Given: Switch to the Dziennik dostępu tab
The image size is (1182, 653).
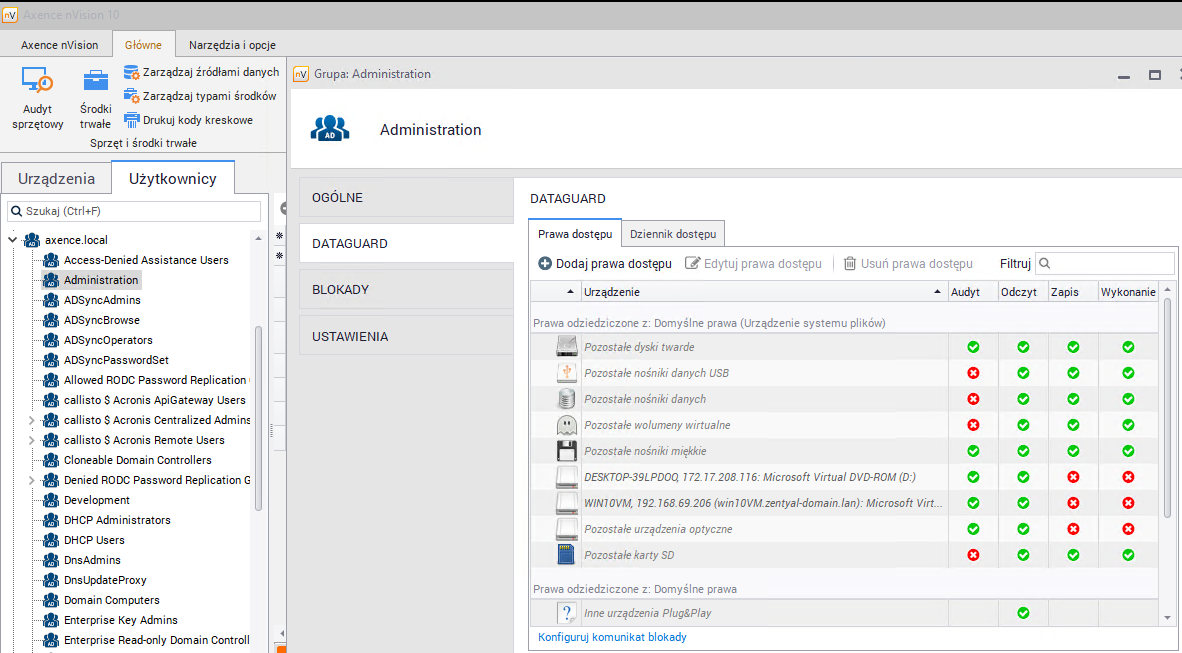Looking at the screenshot, I should click(673, 233).
